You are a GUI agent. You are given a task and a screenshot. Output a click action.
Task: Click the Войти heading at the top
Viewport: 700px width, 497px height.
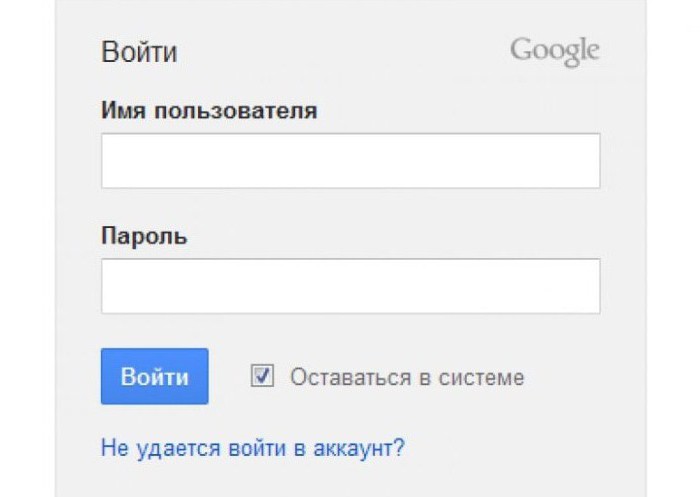(x=139, y=52)
